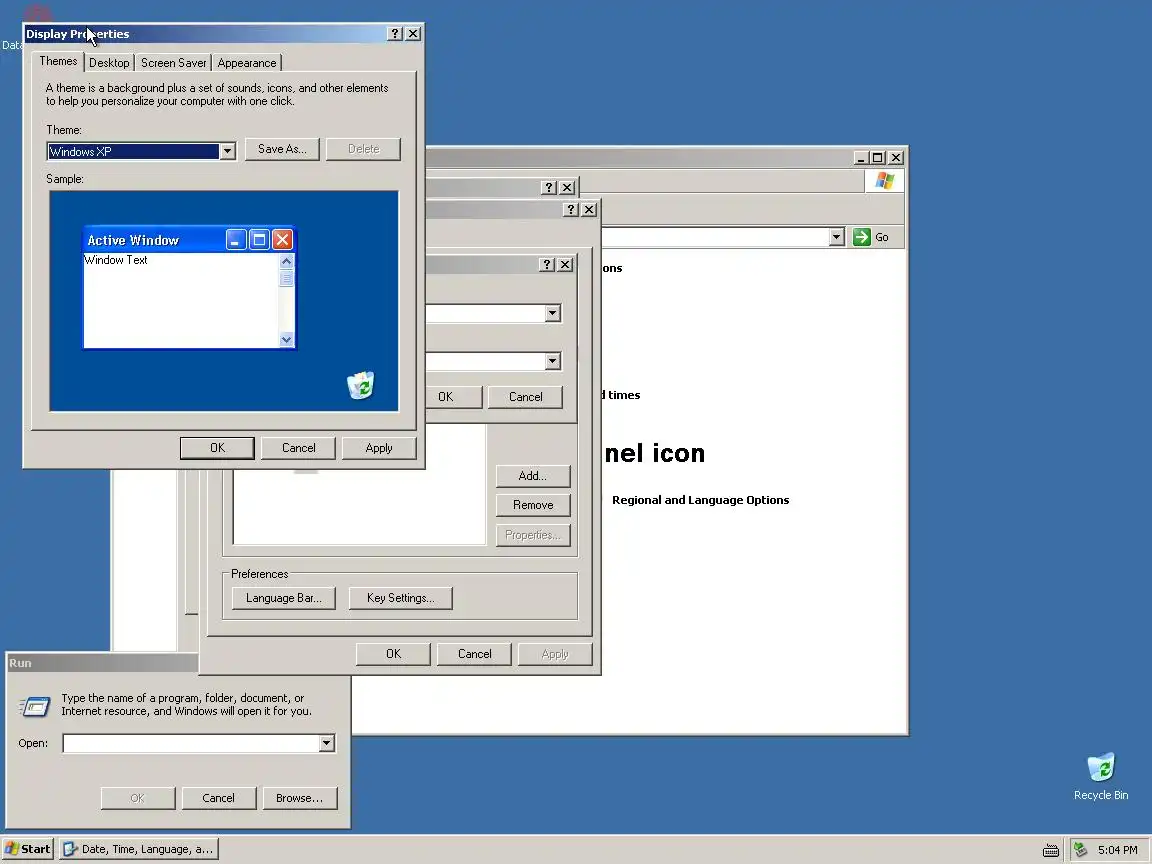
Task: Click Windows flag logo in Control Panel window
Action: coord(884,181)
